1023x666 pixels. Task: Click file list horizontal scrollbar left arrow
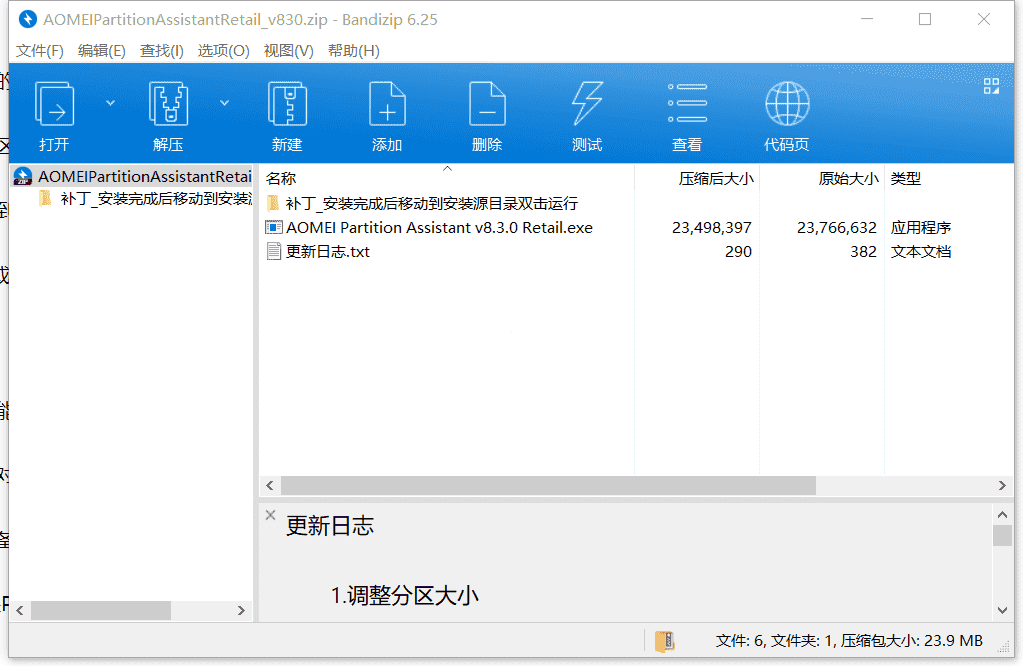(270, 485)
